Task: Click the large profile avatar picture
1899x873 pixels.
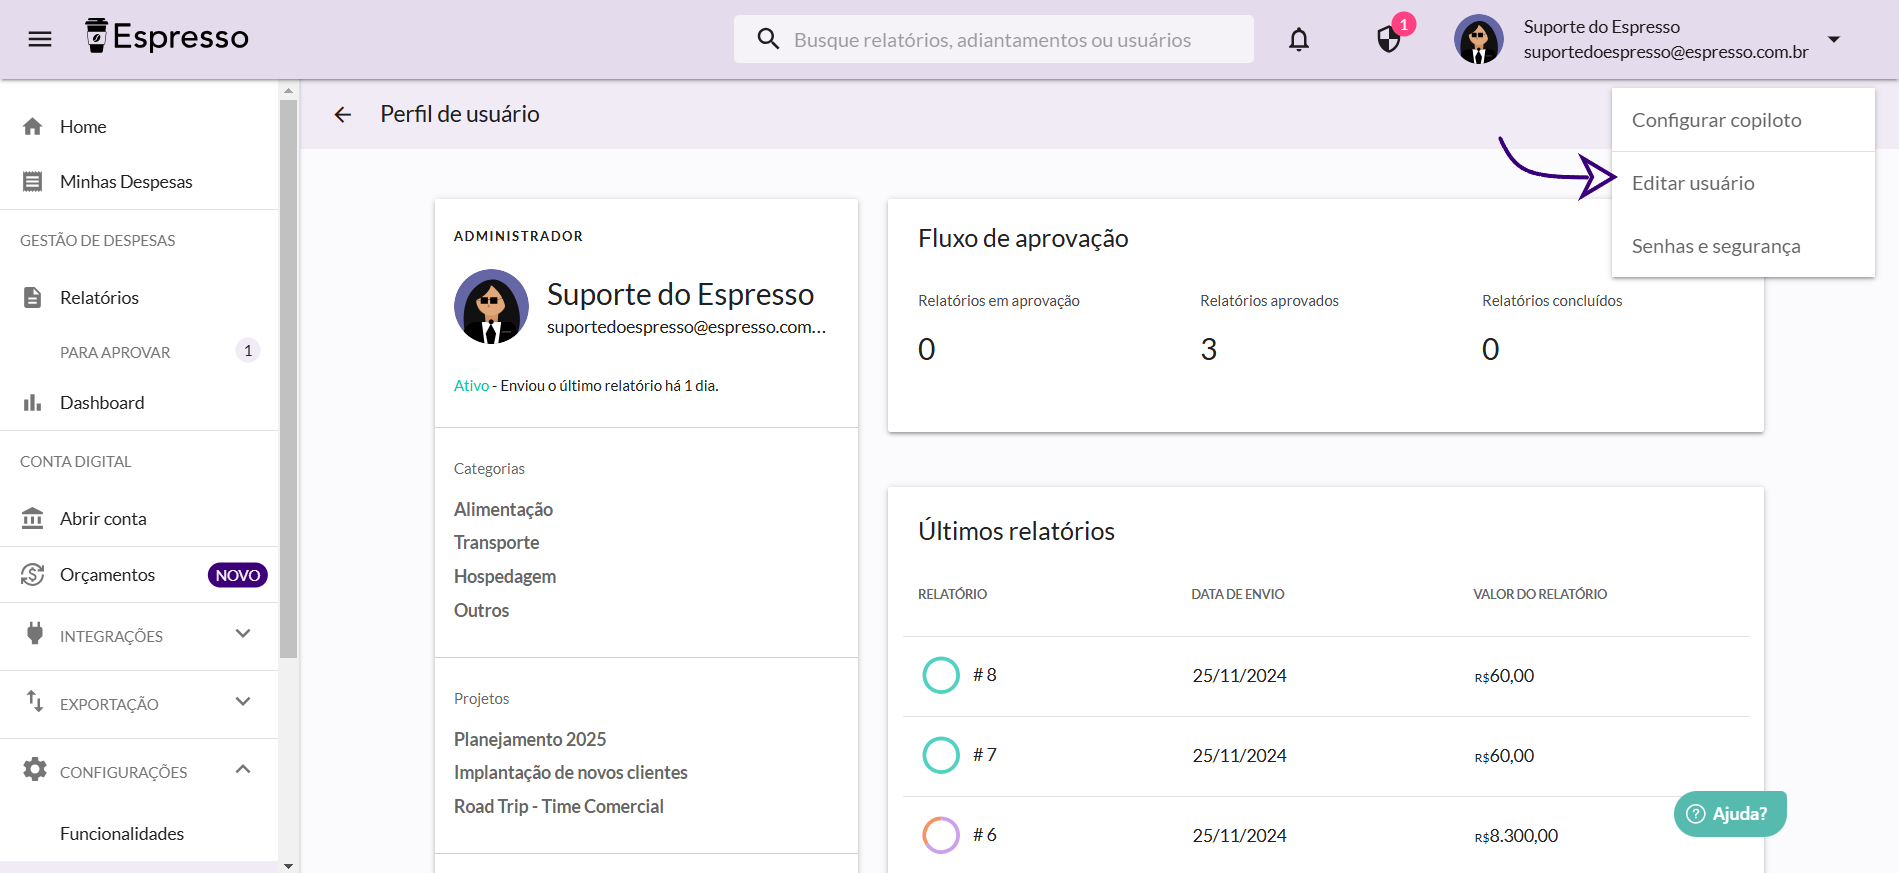Action: coord(491,307)
